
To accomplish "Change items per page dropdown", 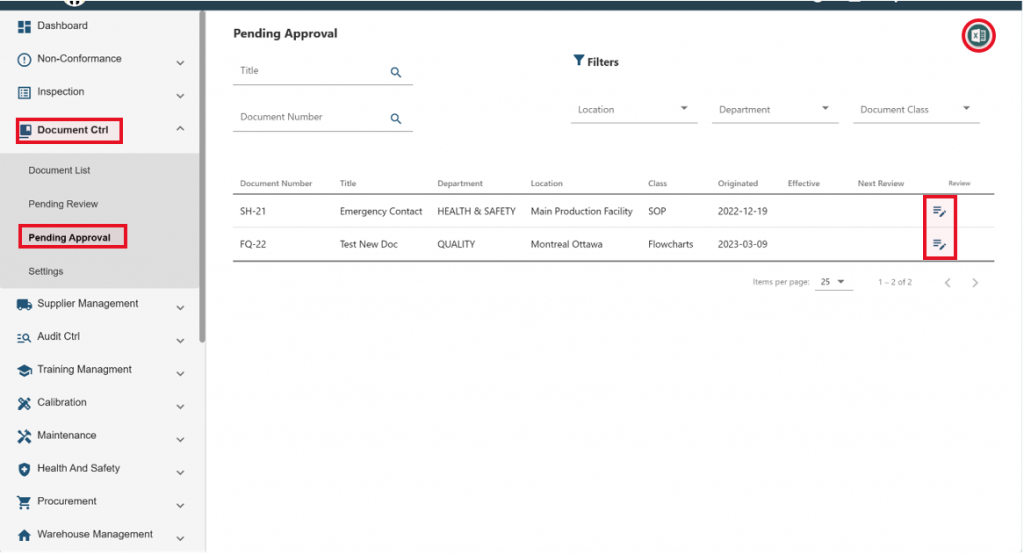I will (832, 283).
